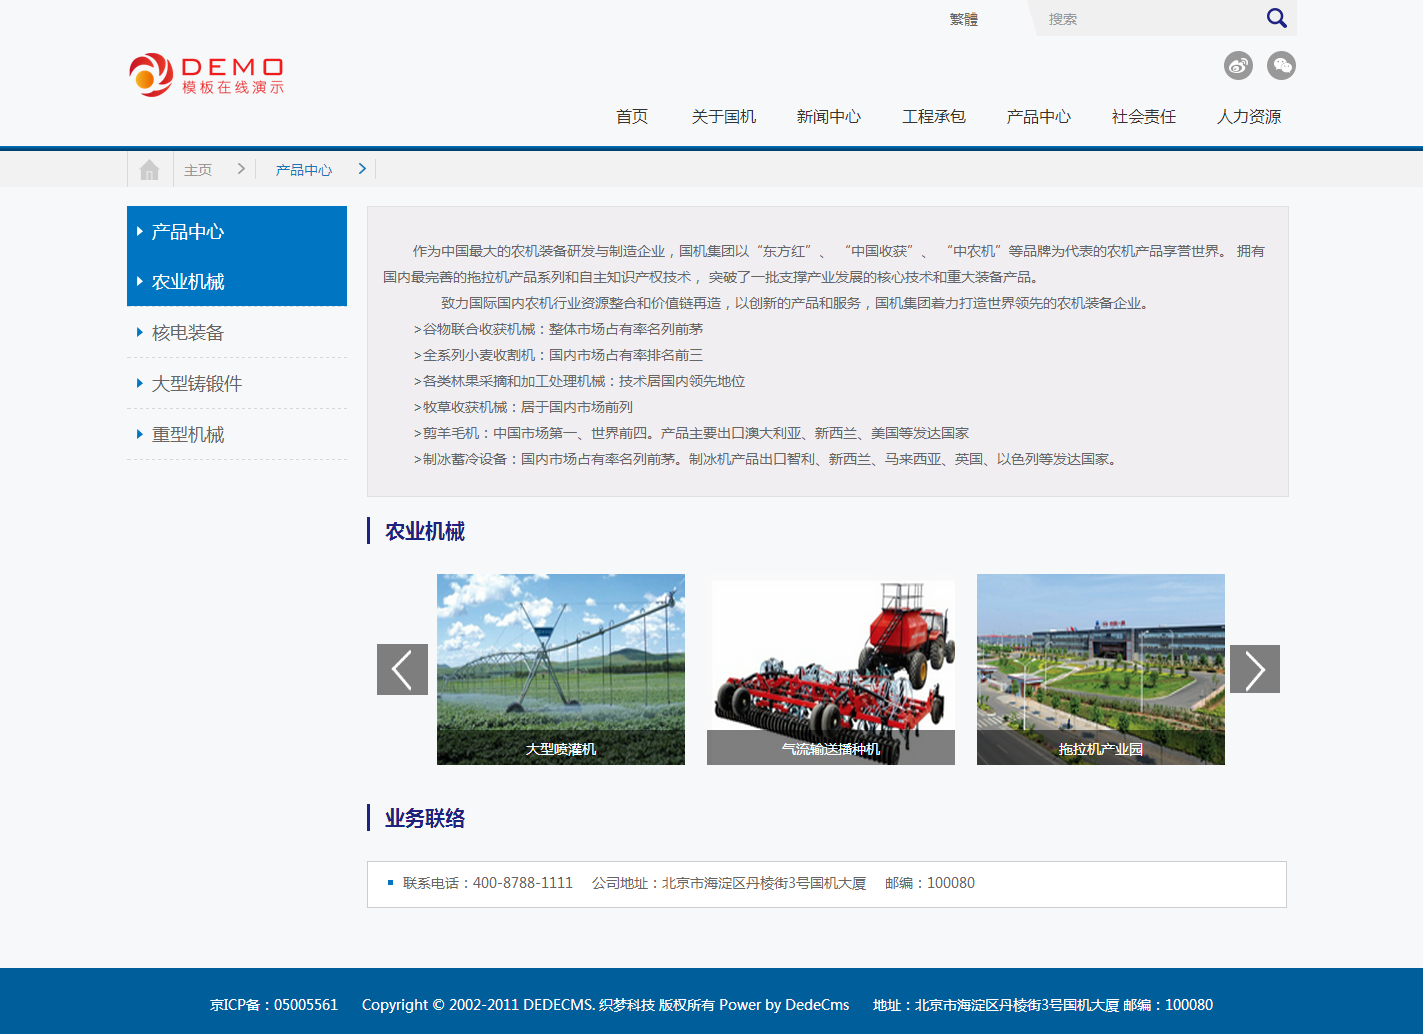Click the search magnifier icon

[1276, 18]
